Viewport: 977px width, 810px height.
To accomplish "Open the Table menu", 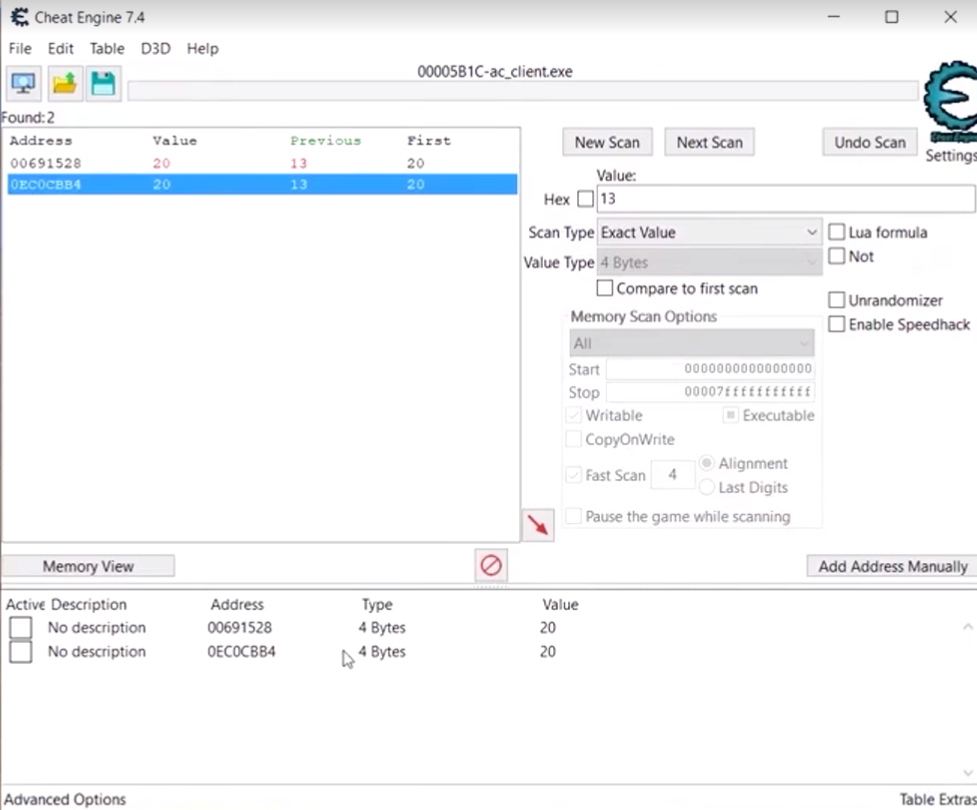I will click(x=107, y=48).
